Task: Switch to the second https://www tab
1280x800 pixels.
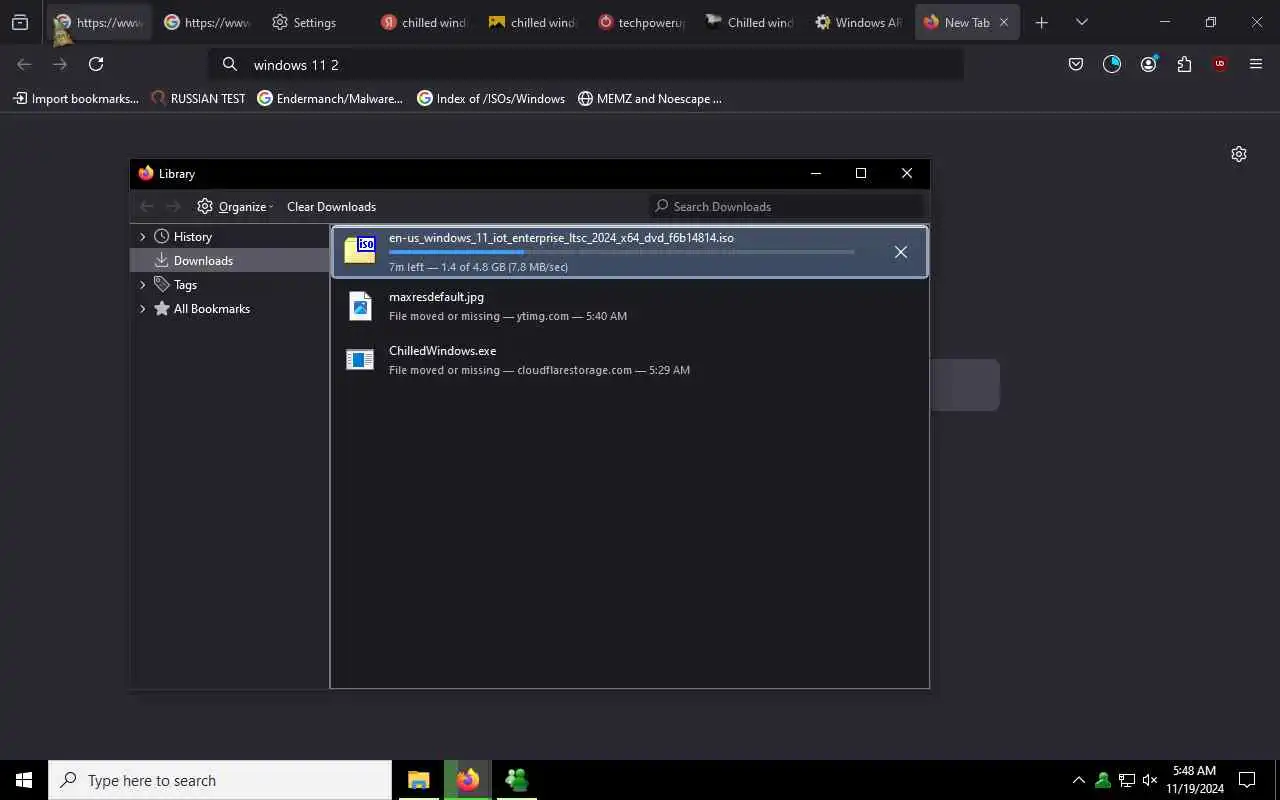Action: click(208, 22)
